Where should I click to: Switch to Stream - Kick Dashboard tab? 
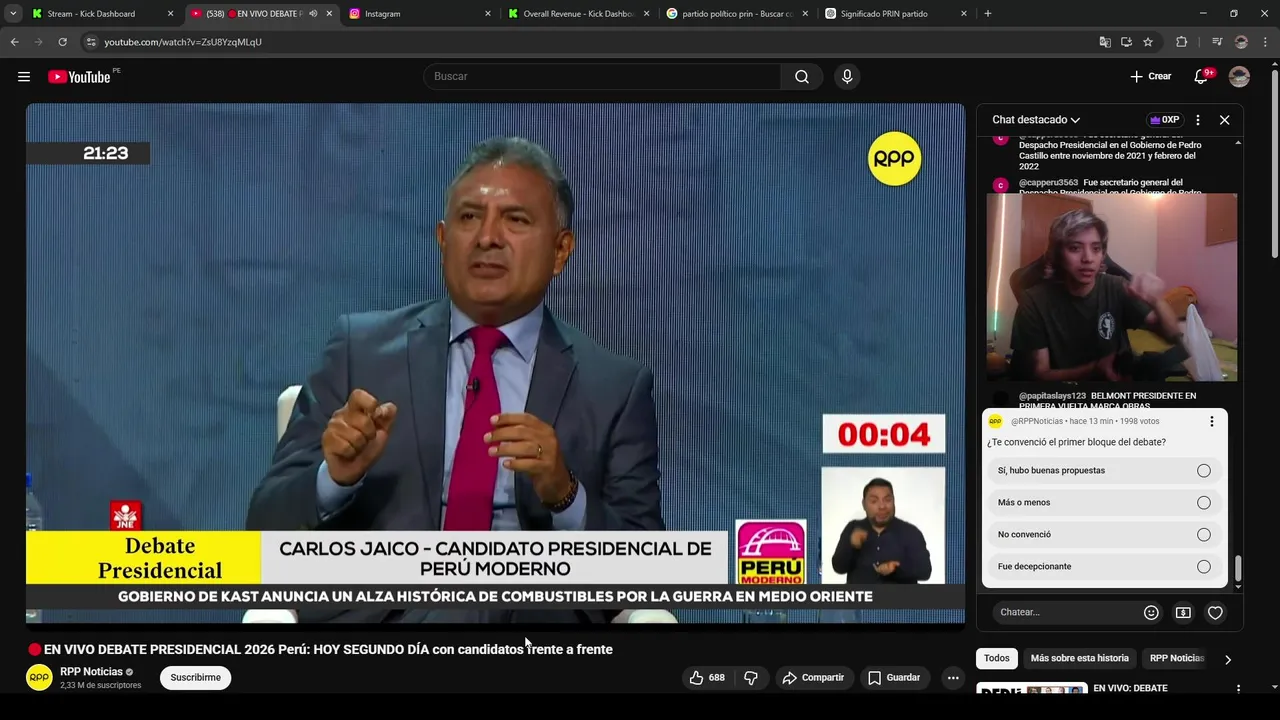pos(103,14)
